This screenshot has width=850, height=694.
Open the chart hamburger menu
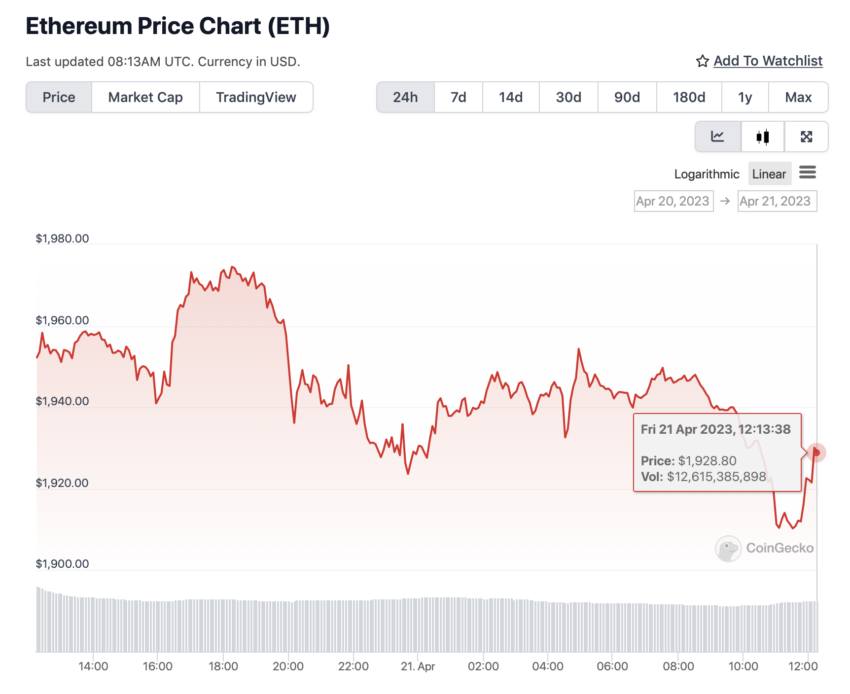[x=808, y=173]
